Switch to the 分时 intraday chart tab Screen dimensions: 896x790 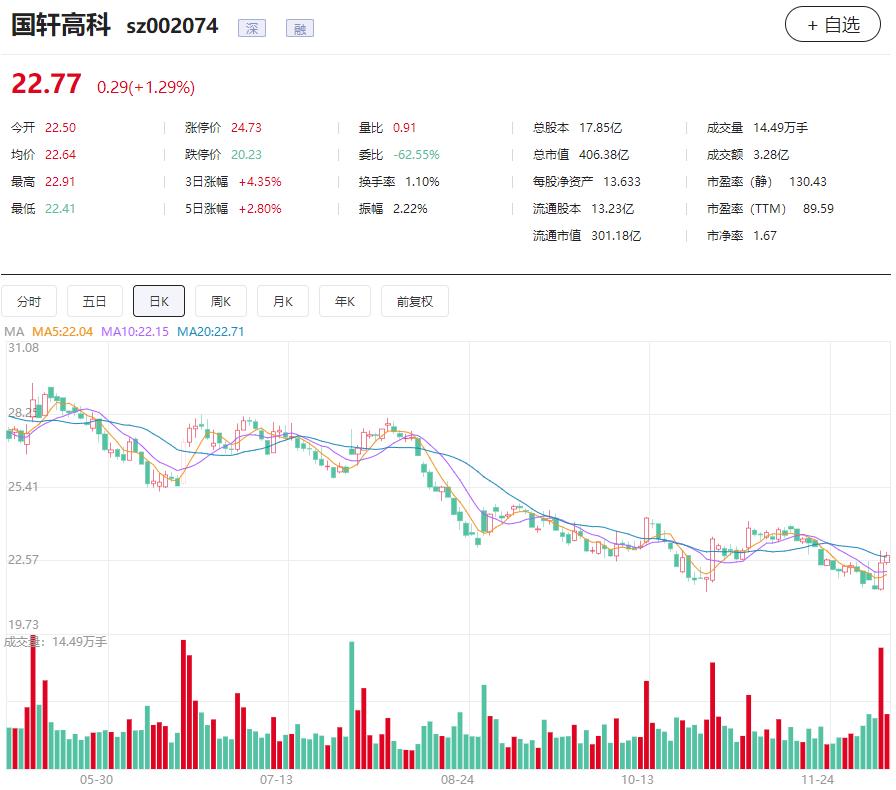(29, 300)
